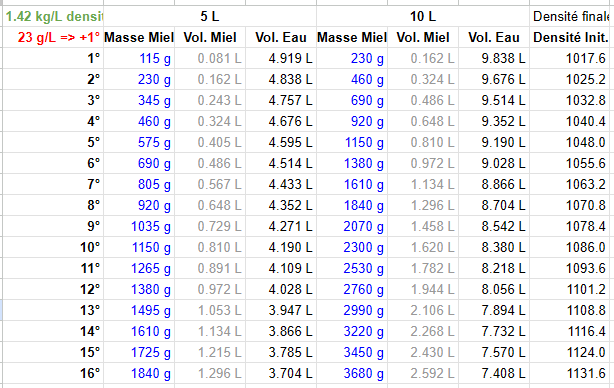
Task: Select the blue '1035 g' cell
Action: [x=139, y=226]
